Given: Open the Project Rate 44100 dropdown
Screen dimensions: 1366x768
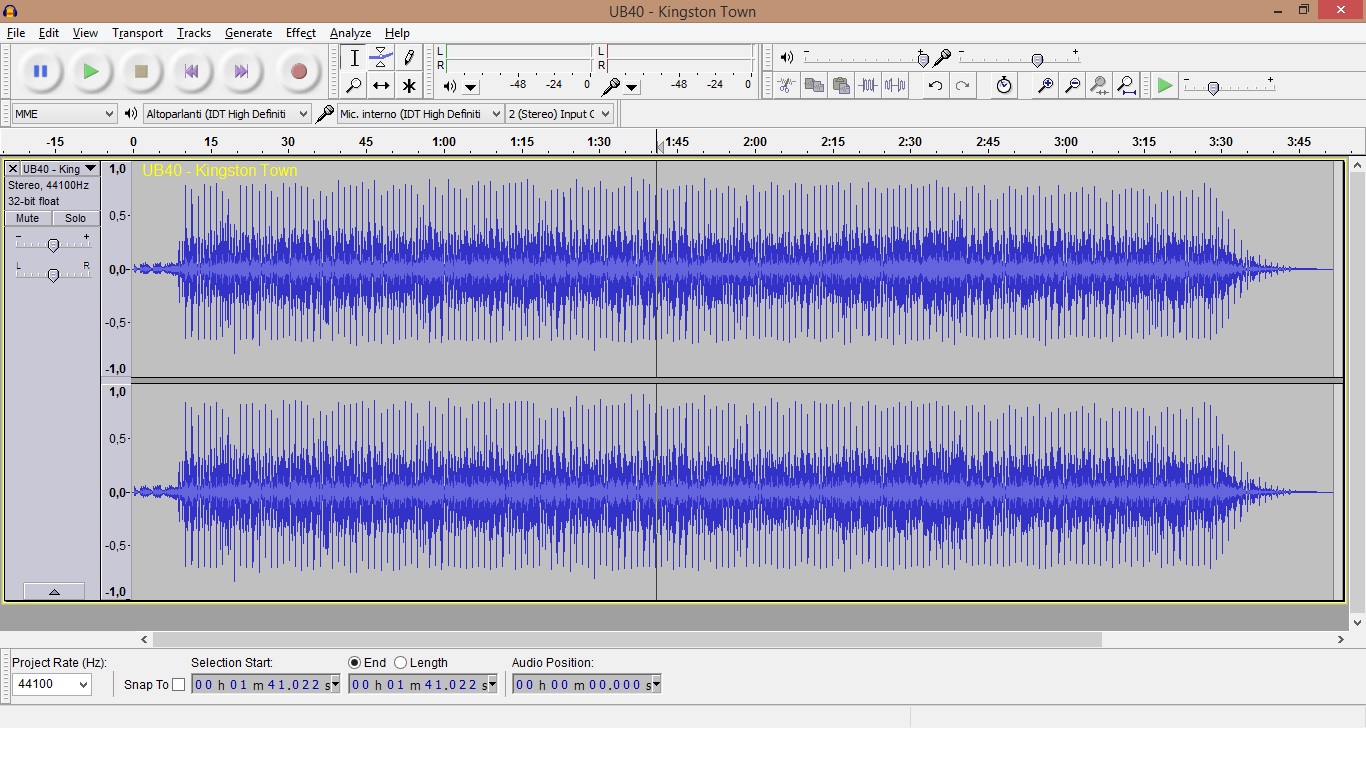Looking at the screenshot, I should 52,684.
